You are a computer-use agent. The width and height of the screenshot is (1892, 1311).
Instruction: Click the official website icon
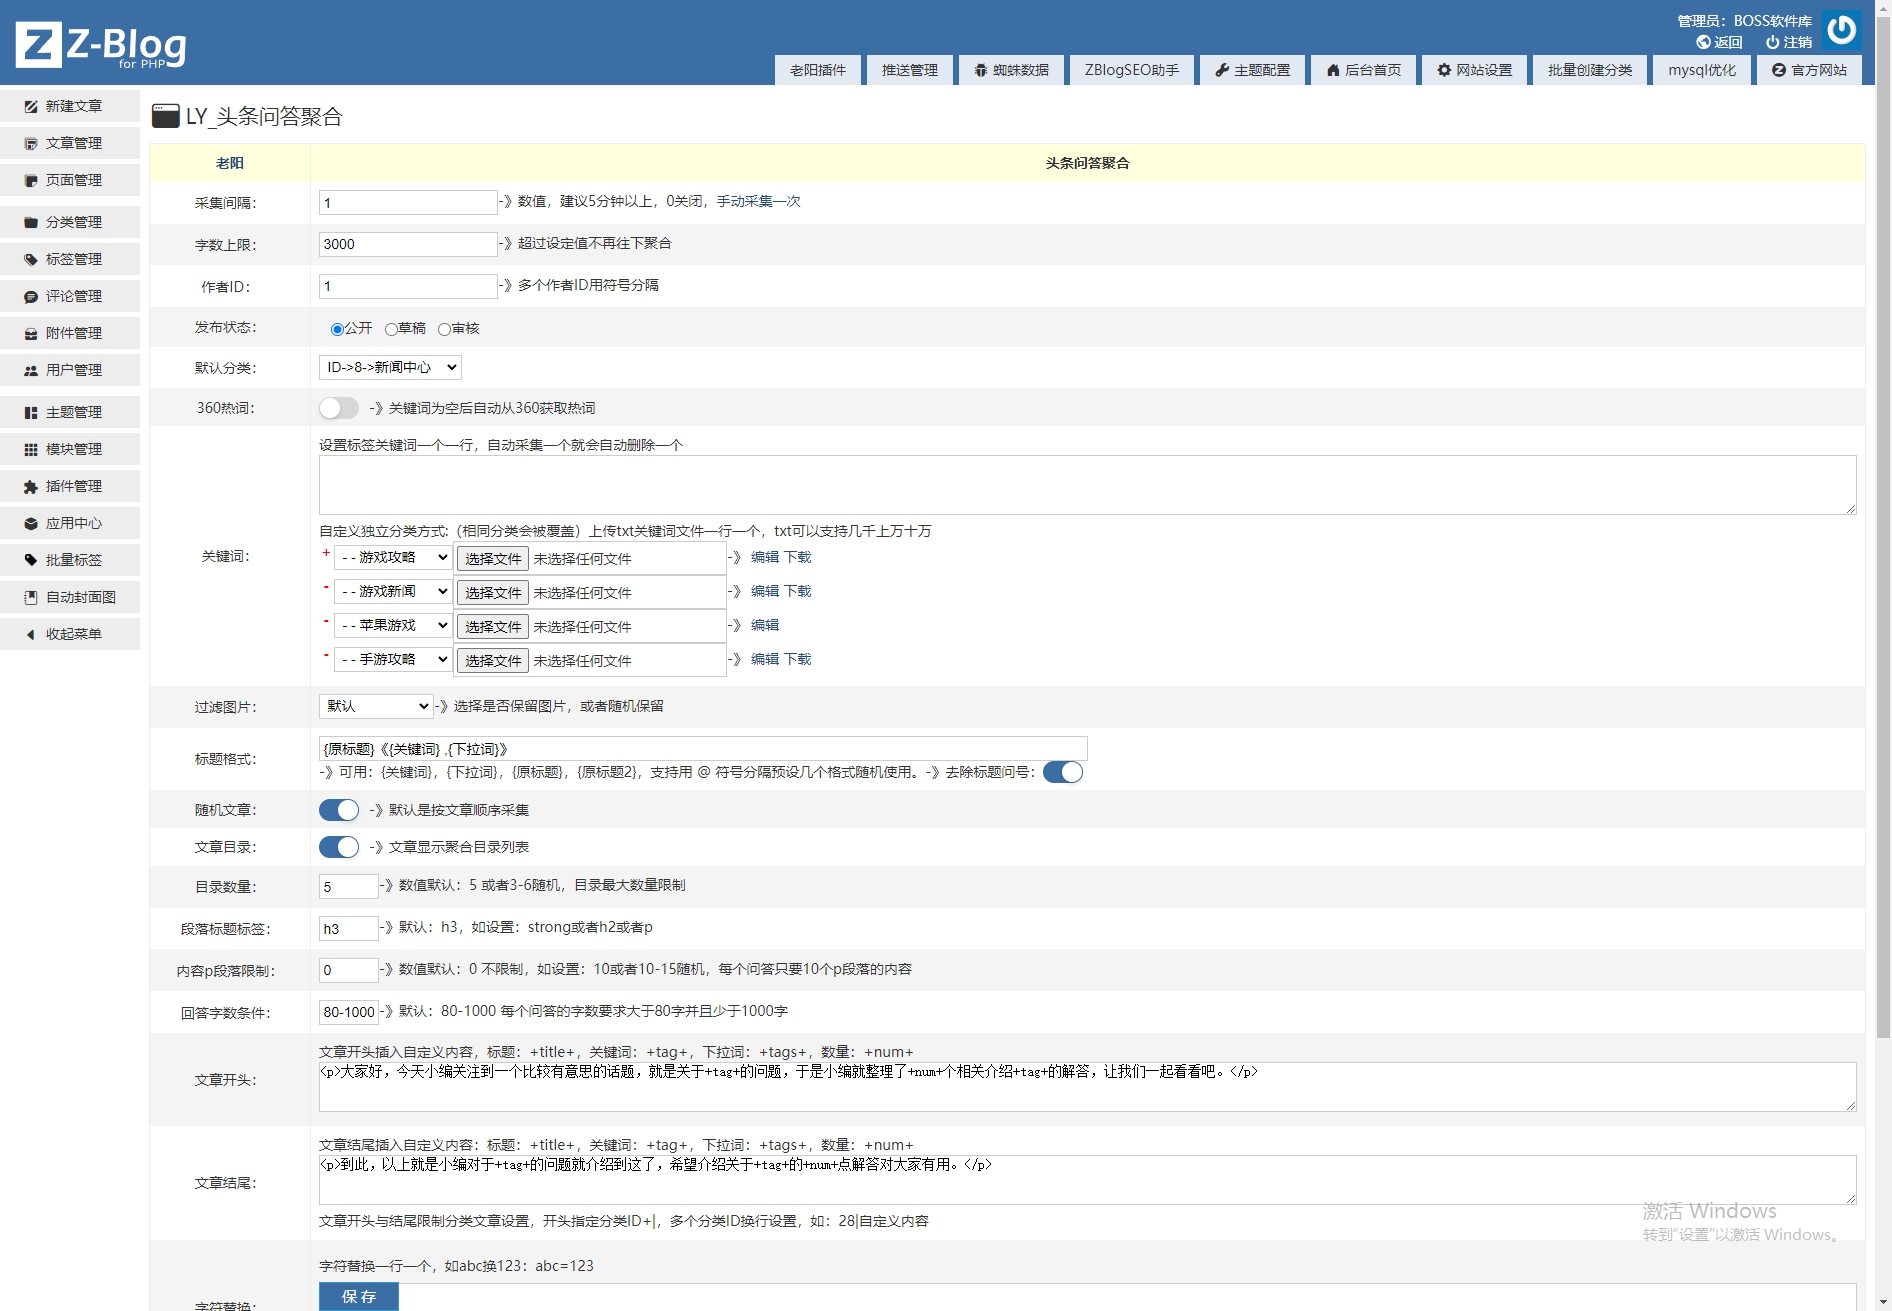1779,70
